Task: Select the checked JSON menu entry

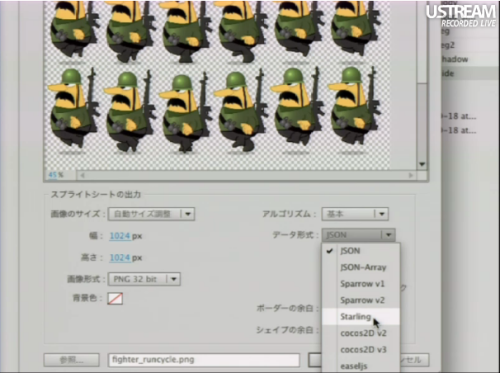Action: coord(361,251)
